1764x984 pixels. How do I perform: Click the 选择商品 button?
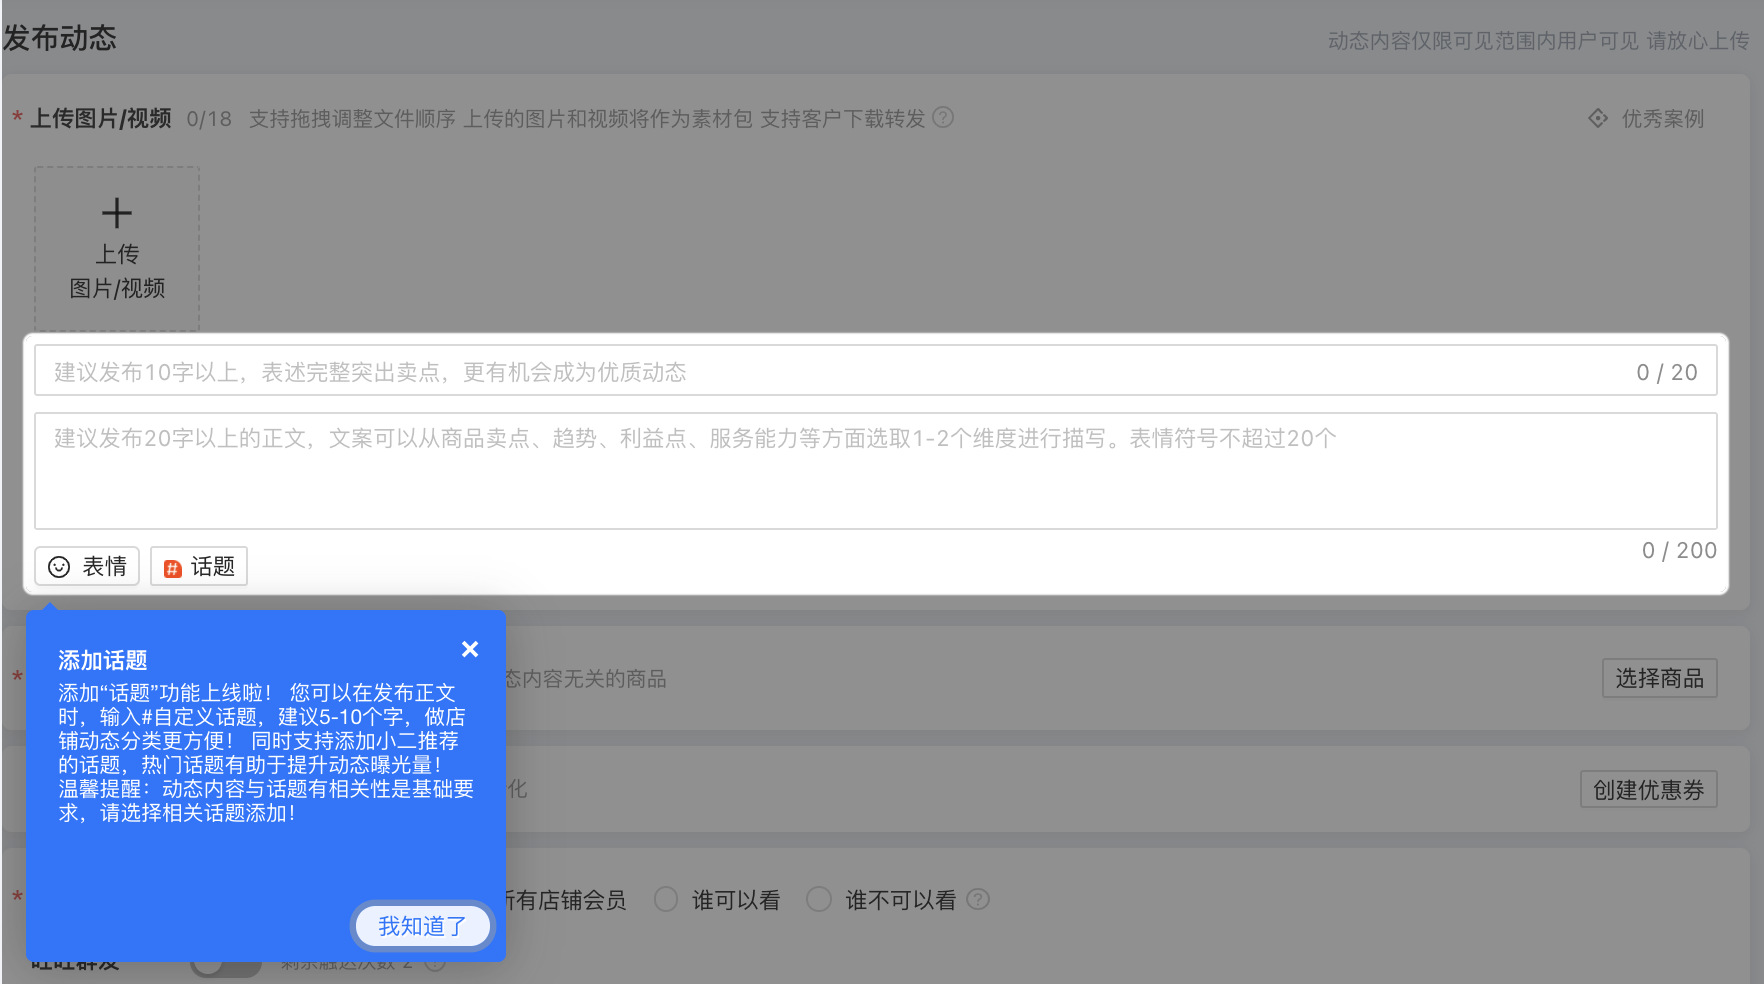[x=1659, y=678]
